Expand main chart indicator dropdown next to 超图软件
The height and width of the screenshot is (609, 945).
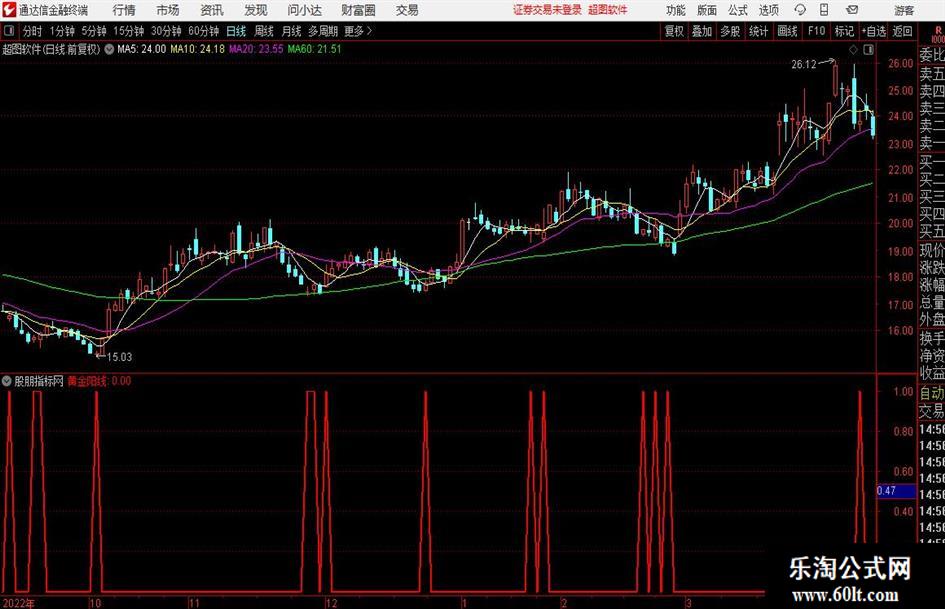point(109,49)
